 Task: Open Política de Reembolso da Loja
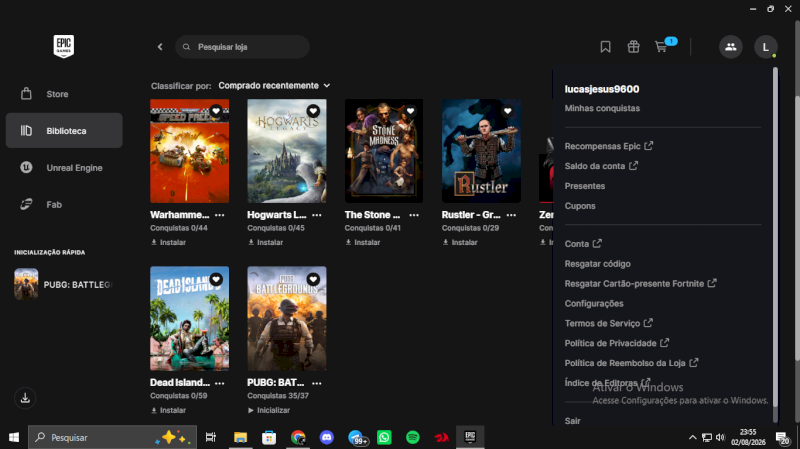(631, 363)
